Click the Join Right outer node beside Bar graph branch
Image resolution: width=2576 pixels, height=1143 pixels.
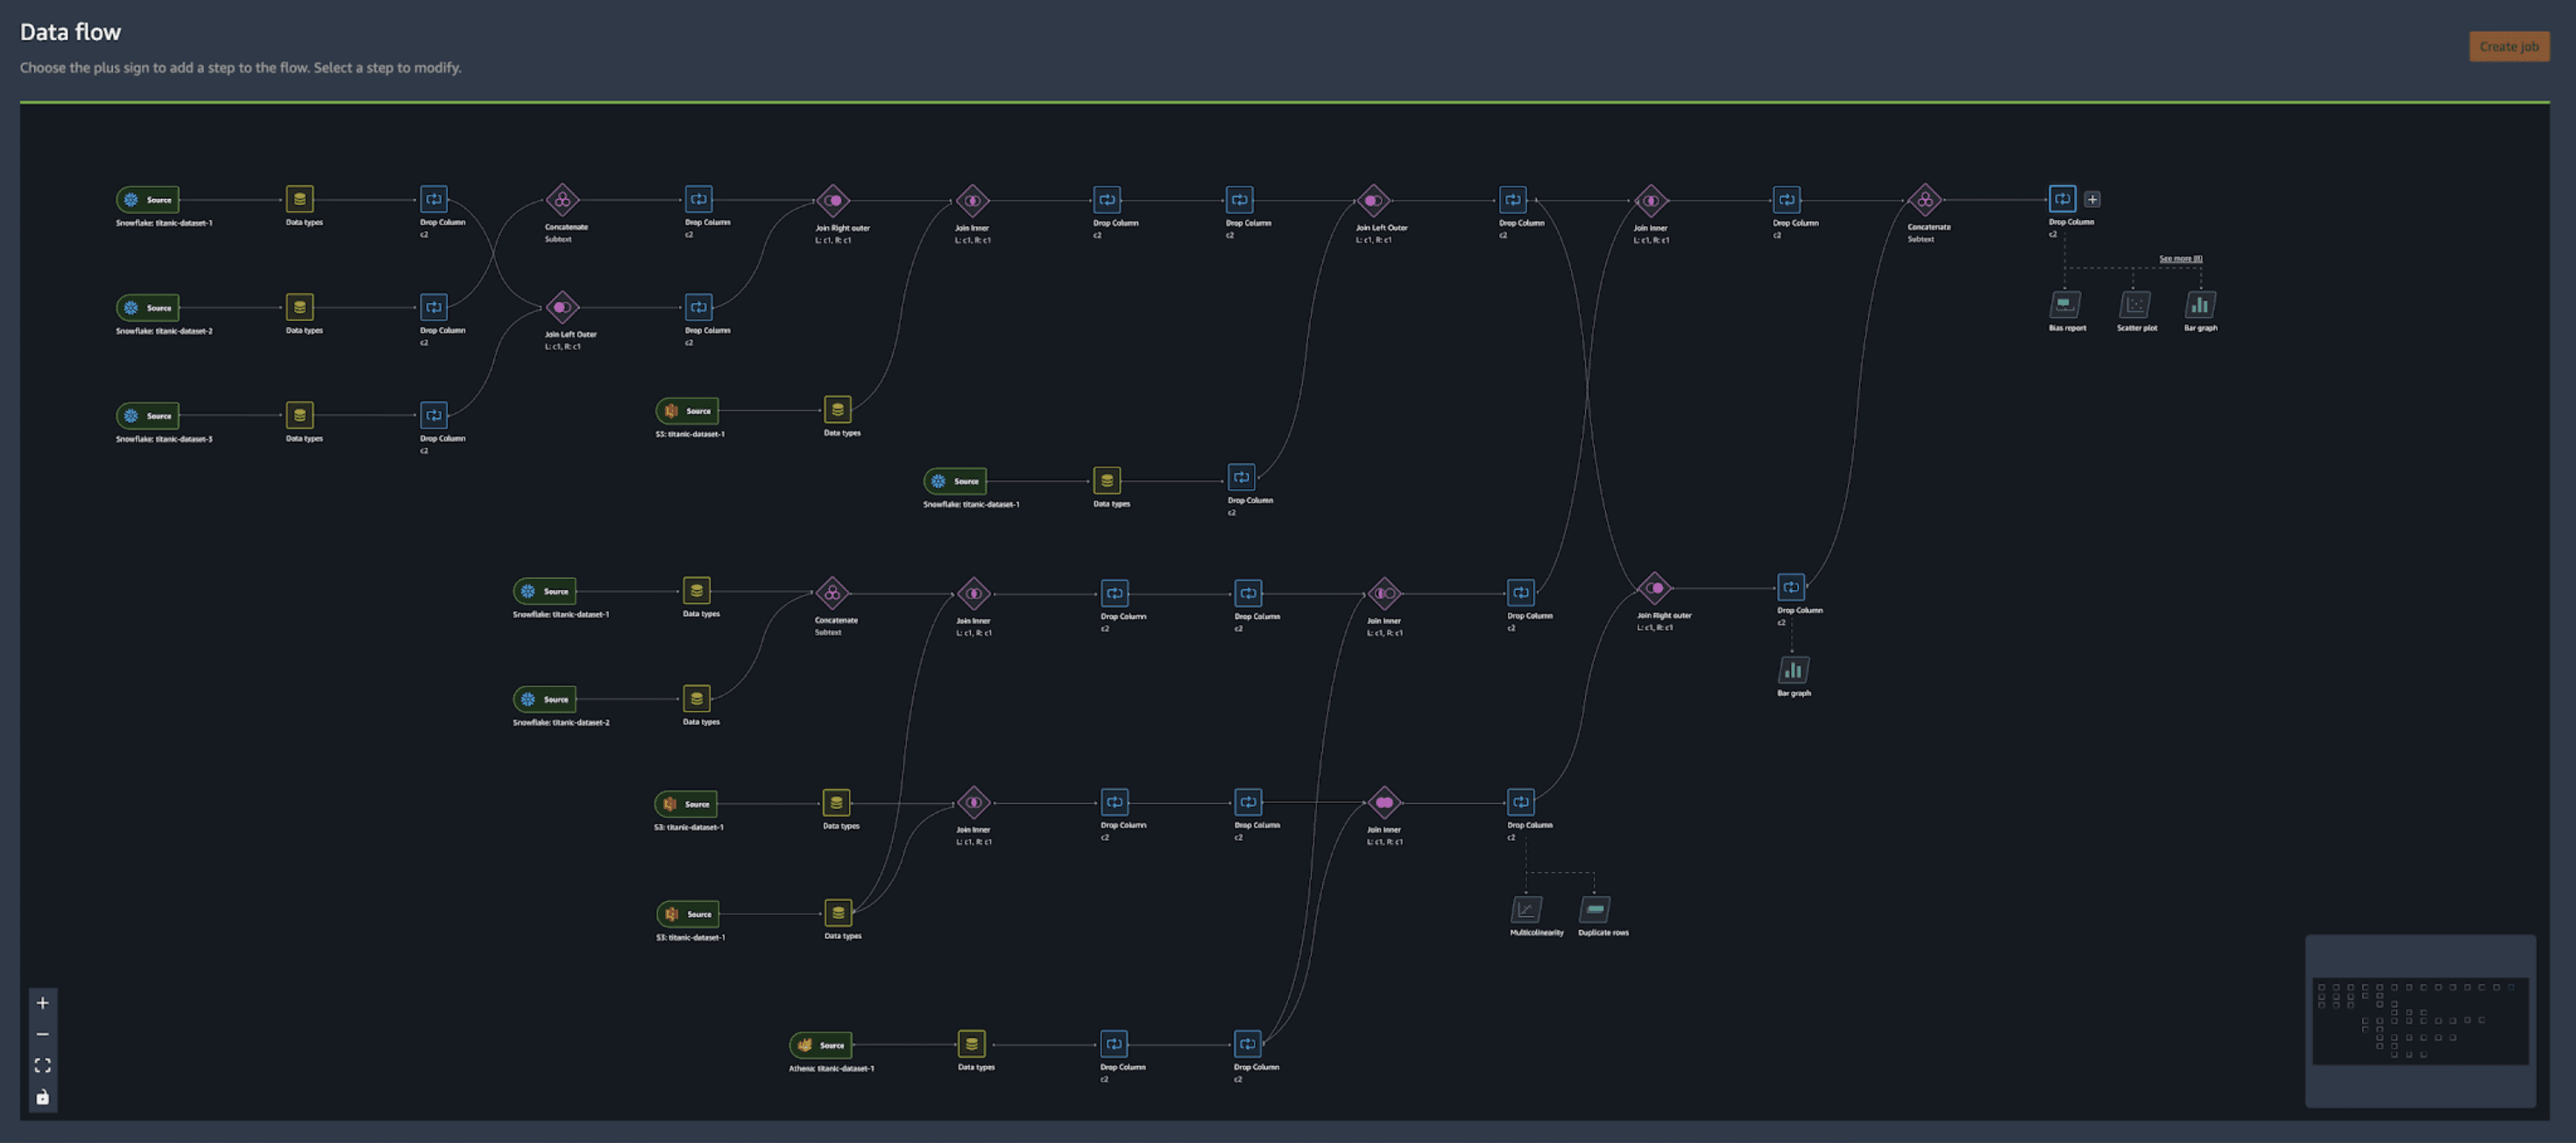click(x=1655, y=588)
